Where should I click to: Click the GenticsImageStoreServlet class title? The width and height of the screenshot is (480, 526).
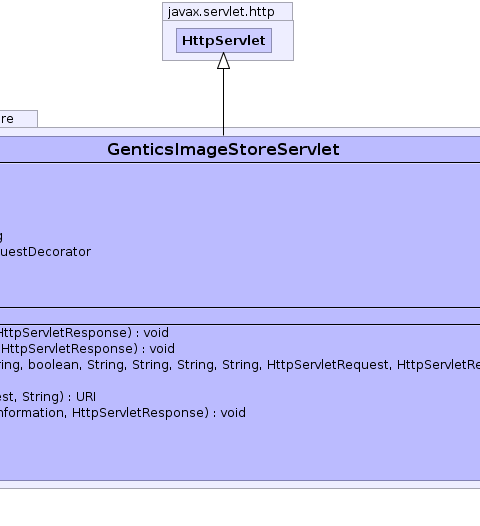(223, 149)
